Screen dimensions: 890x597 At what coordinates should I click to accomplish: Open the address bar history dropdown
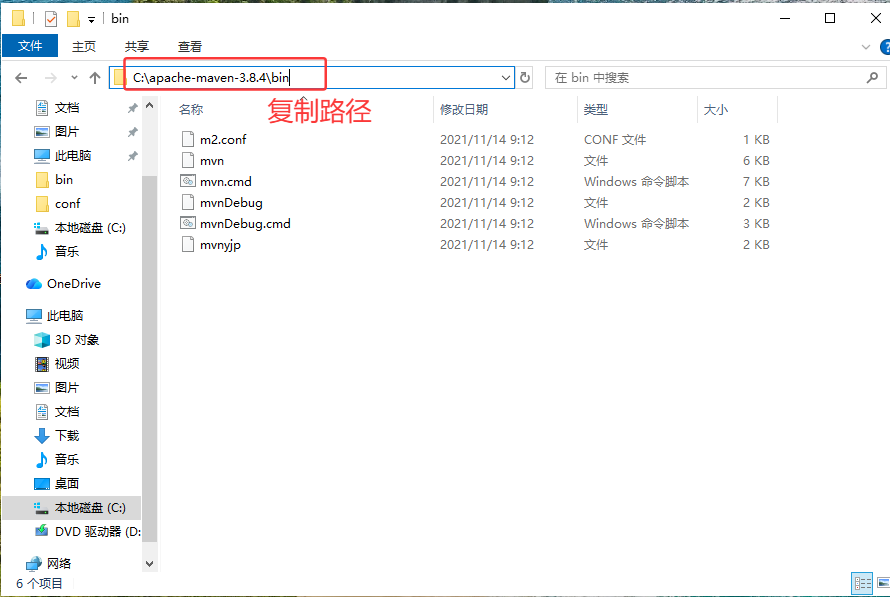coord(506,77)
